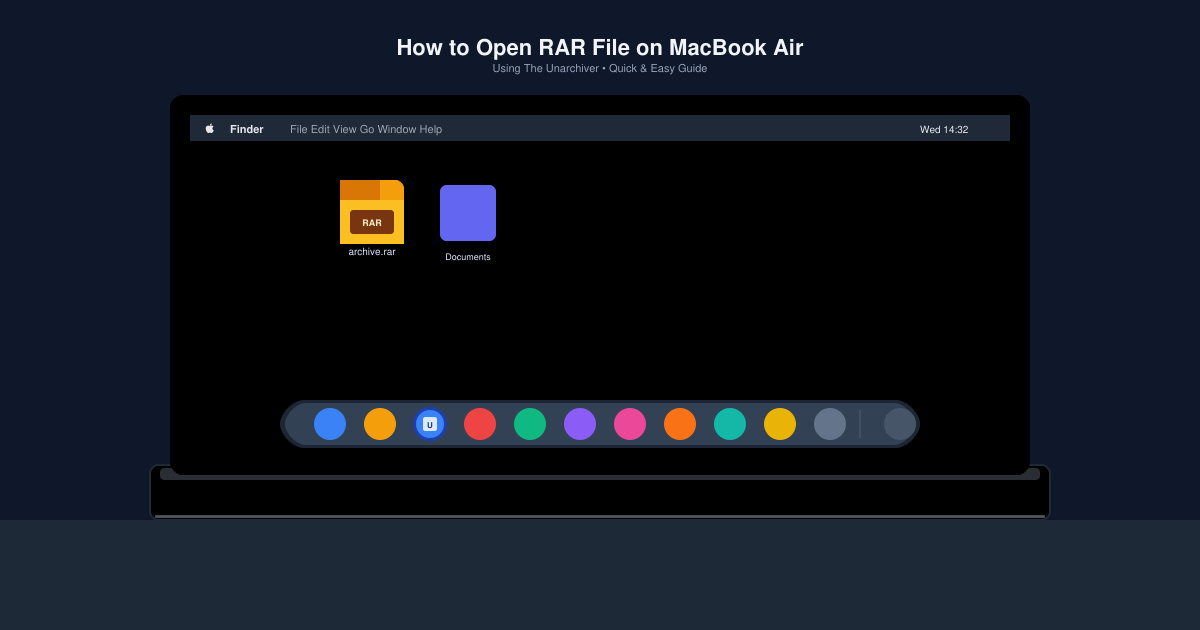
Task: Click the pink dock icon
Action: [630, 424]
